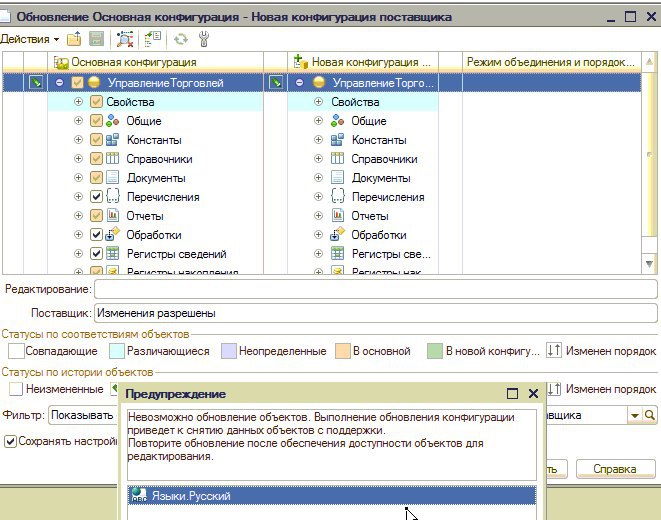Maximize the Предупреждение dialog
This screenshot has width=661, height=520.
(x=512, y=394)
